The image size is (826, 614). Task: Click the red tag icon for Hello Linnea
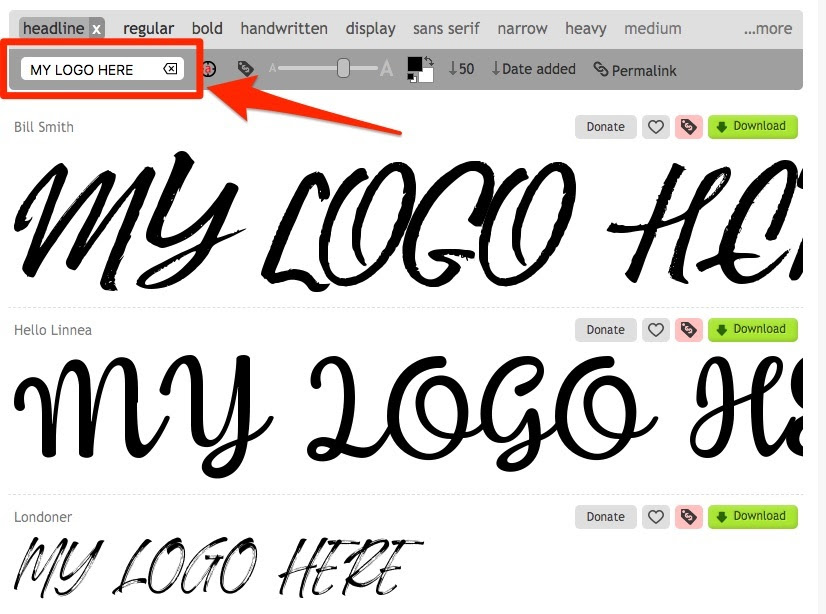687,330
